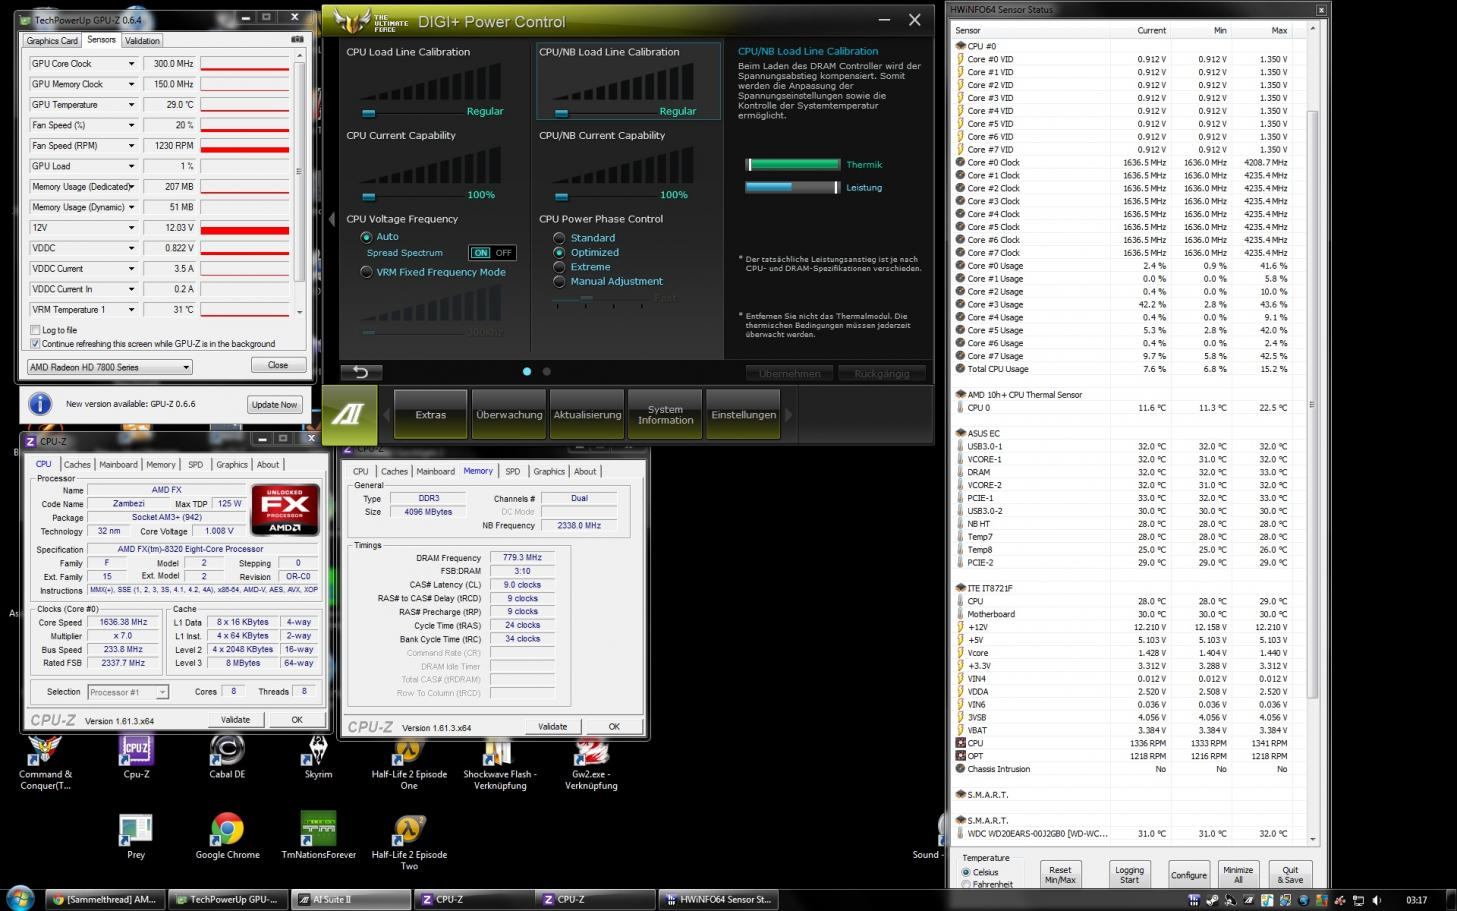Launch Cabal DE desktop icon
The width and height of the screenshot is (1457, 911).
click(227, 757)
